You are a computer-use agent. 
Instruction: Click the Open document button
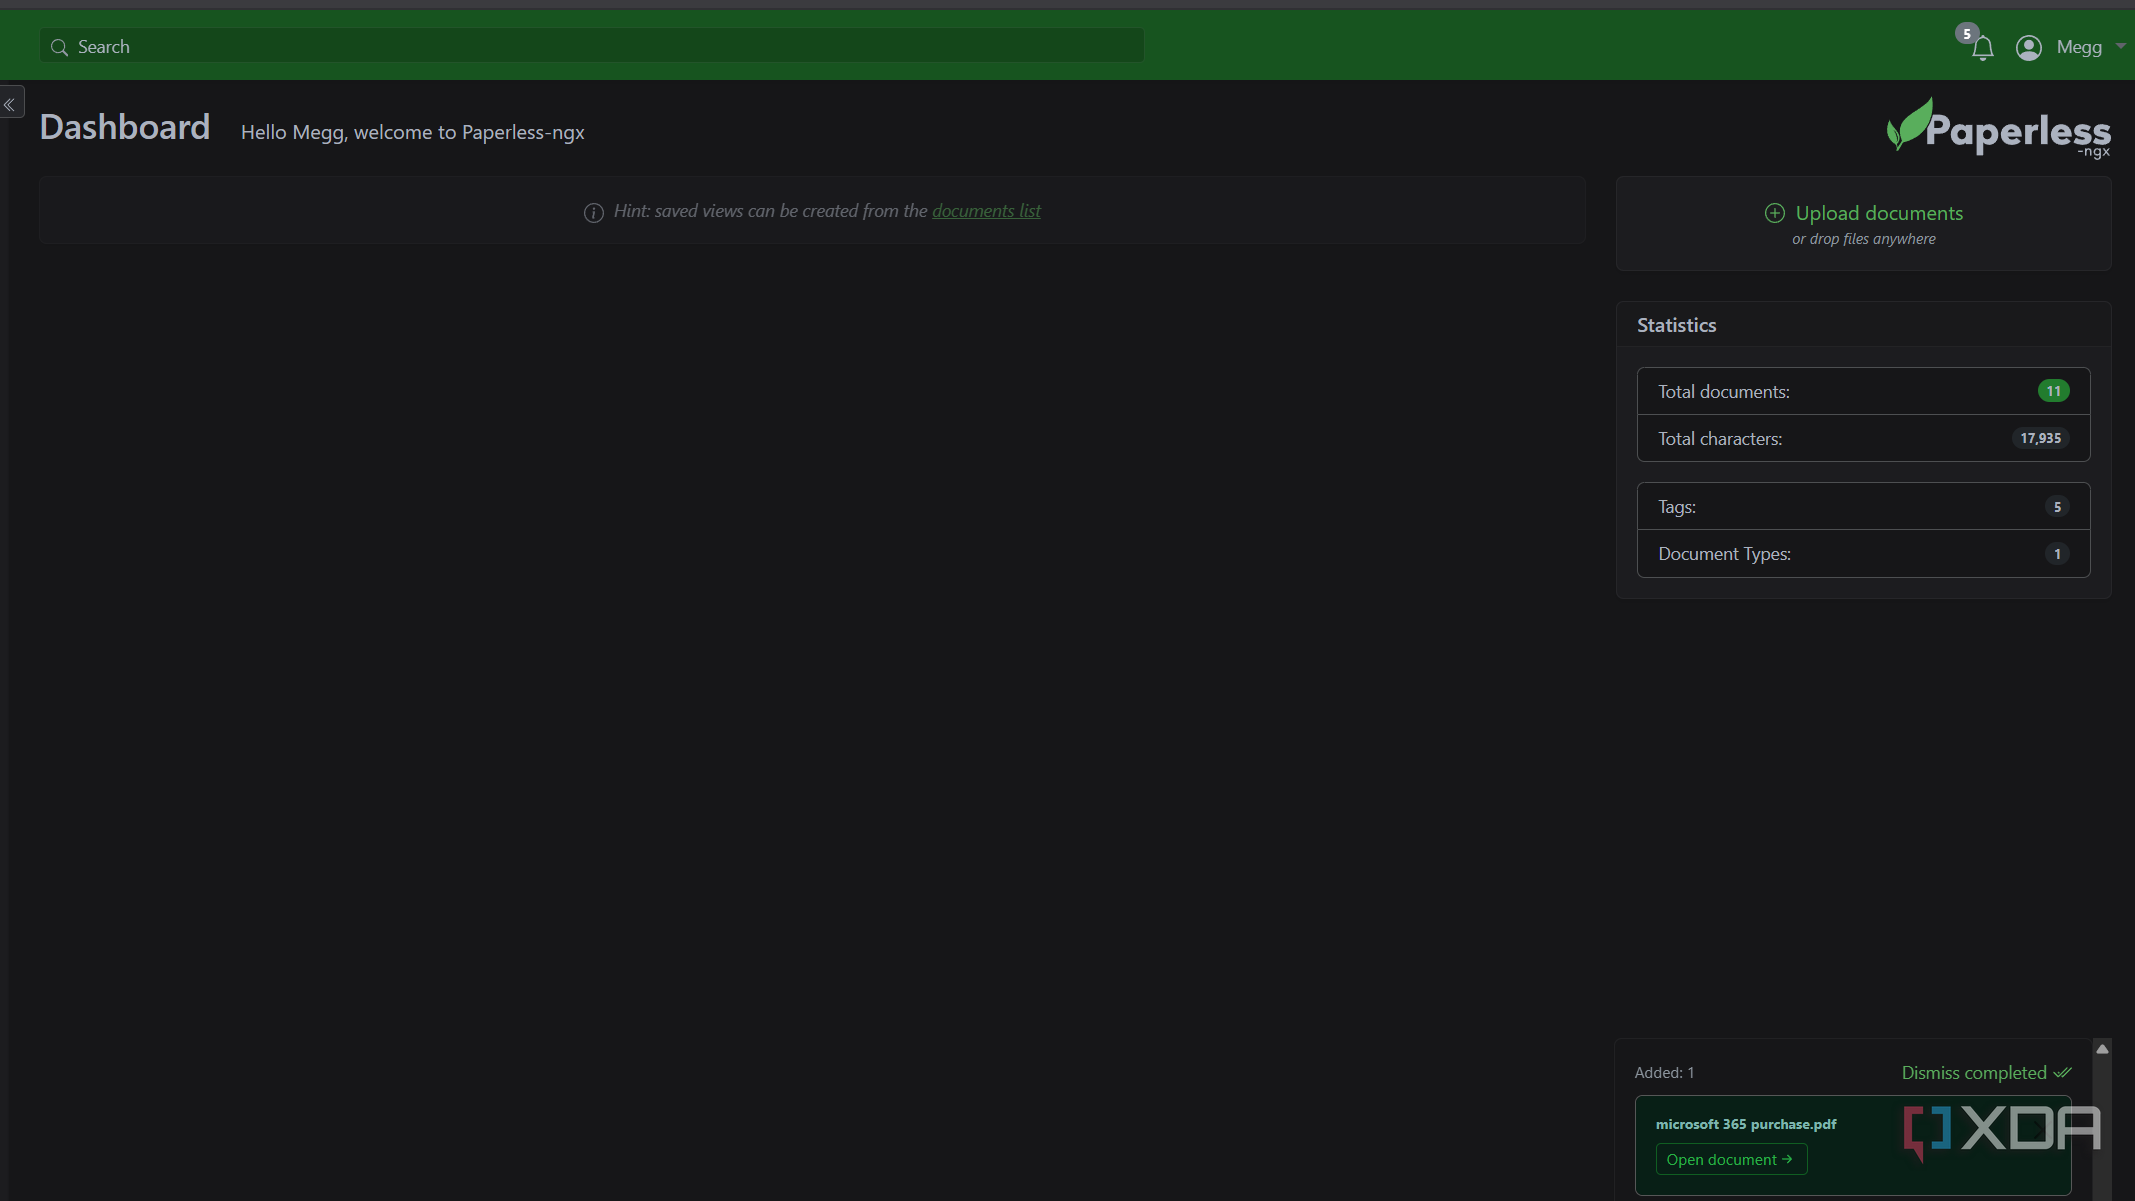pos(1731,1159)
